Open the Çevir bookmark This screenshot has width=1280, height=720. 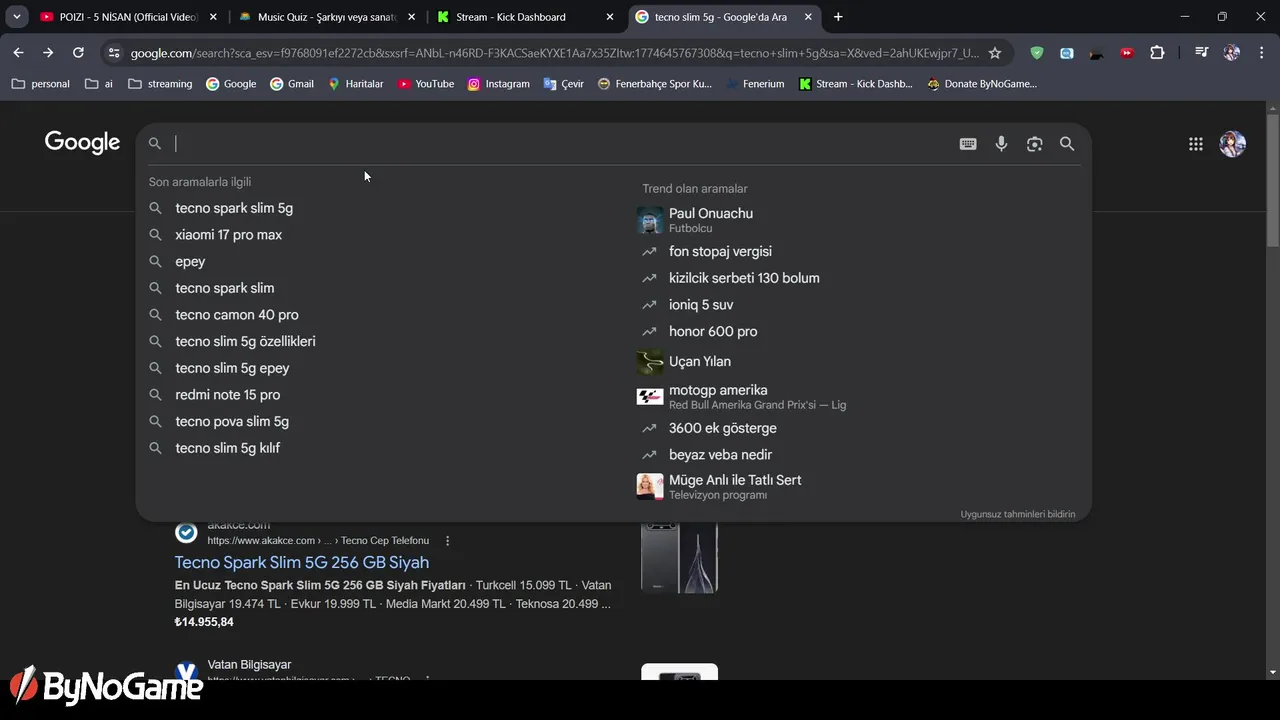[x=564, y=84]
